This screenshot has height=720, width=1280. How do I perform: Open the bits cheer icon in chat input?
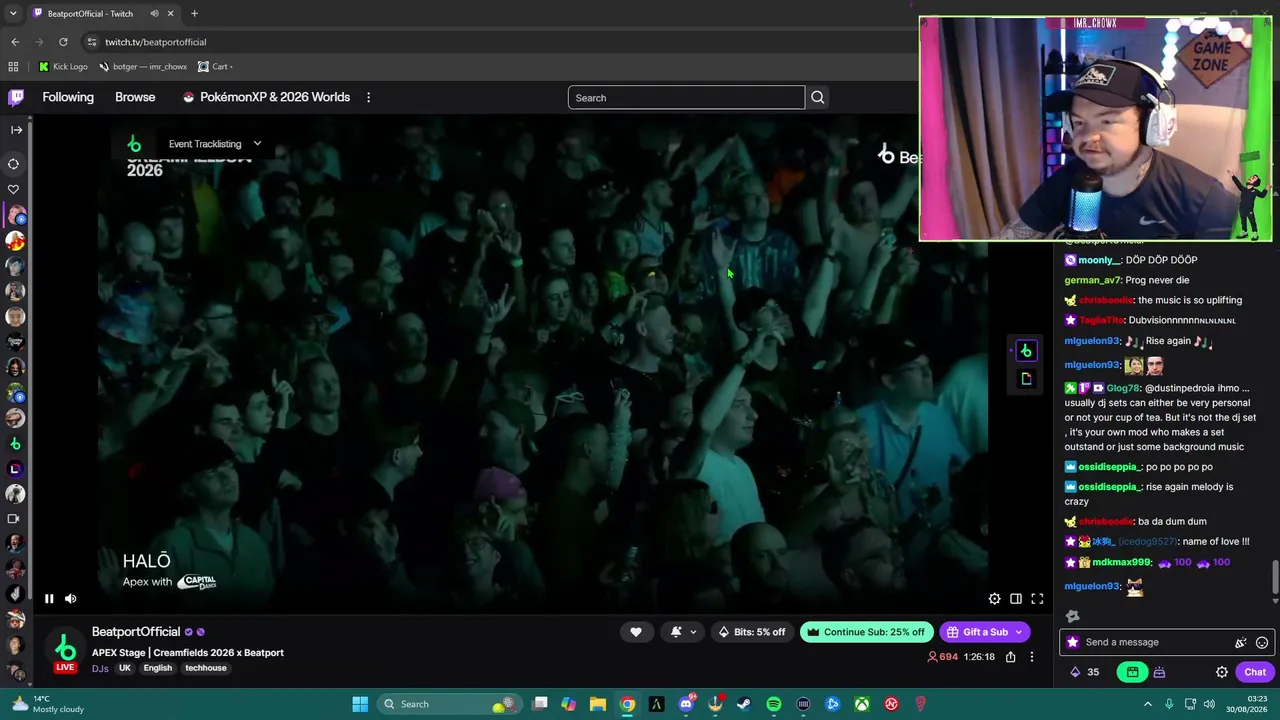click(1241, 643)
